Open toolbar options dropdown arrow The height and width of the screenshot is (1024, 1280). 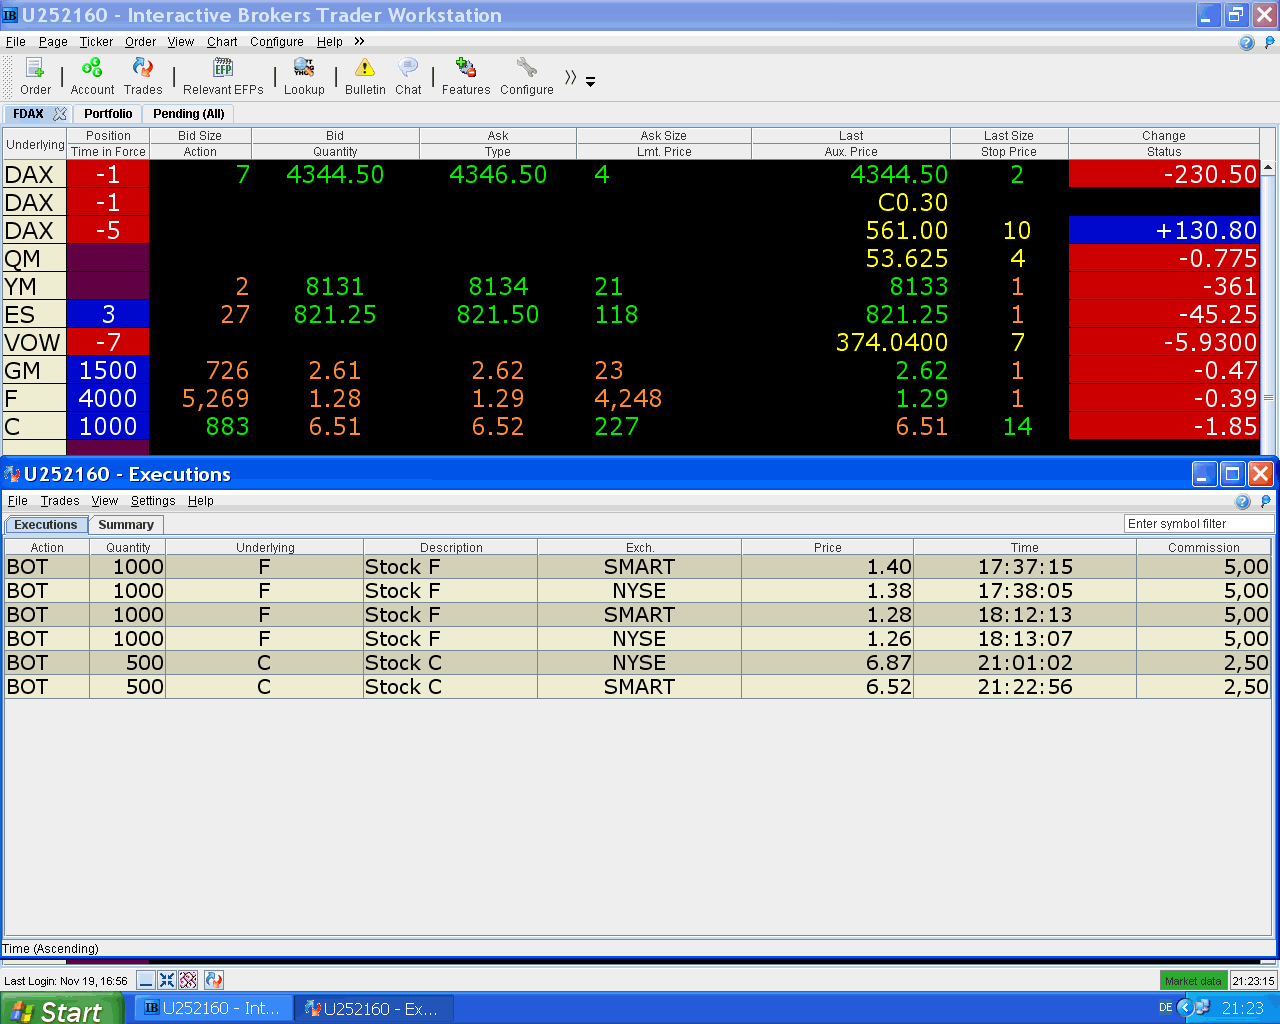point(590,82)
